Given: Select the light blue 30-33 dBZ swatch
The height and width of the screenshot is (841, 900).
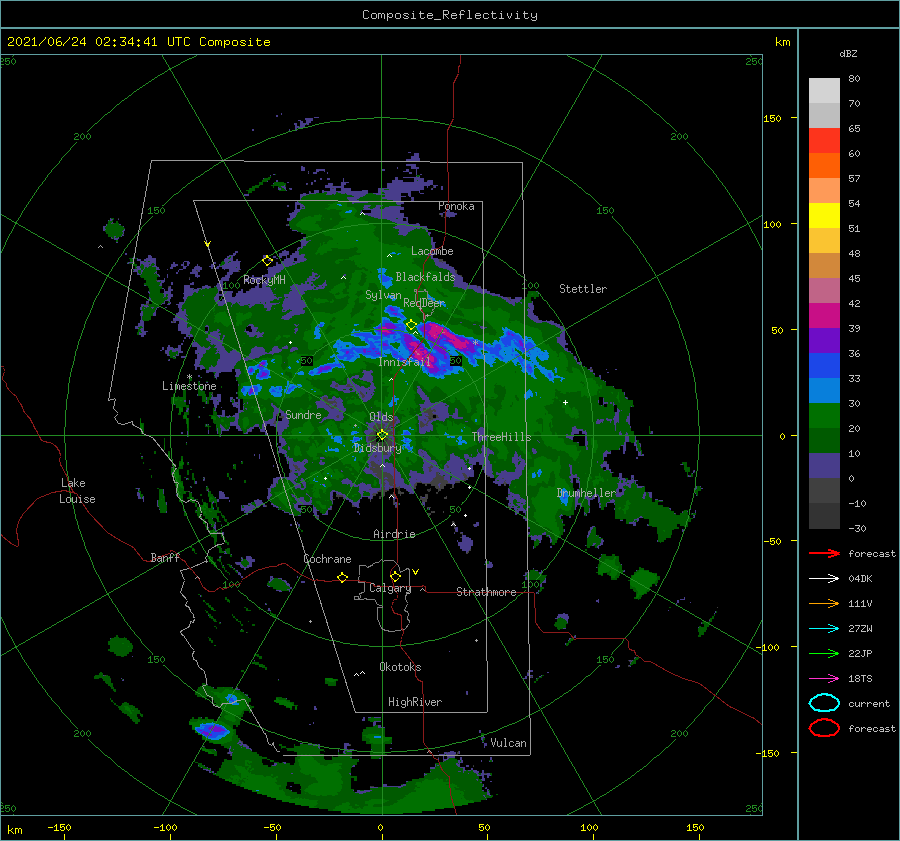Looking at the screenshot, I should (x=824, y=390).
